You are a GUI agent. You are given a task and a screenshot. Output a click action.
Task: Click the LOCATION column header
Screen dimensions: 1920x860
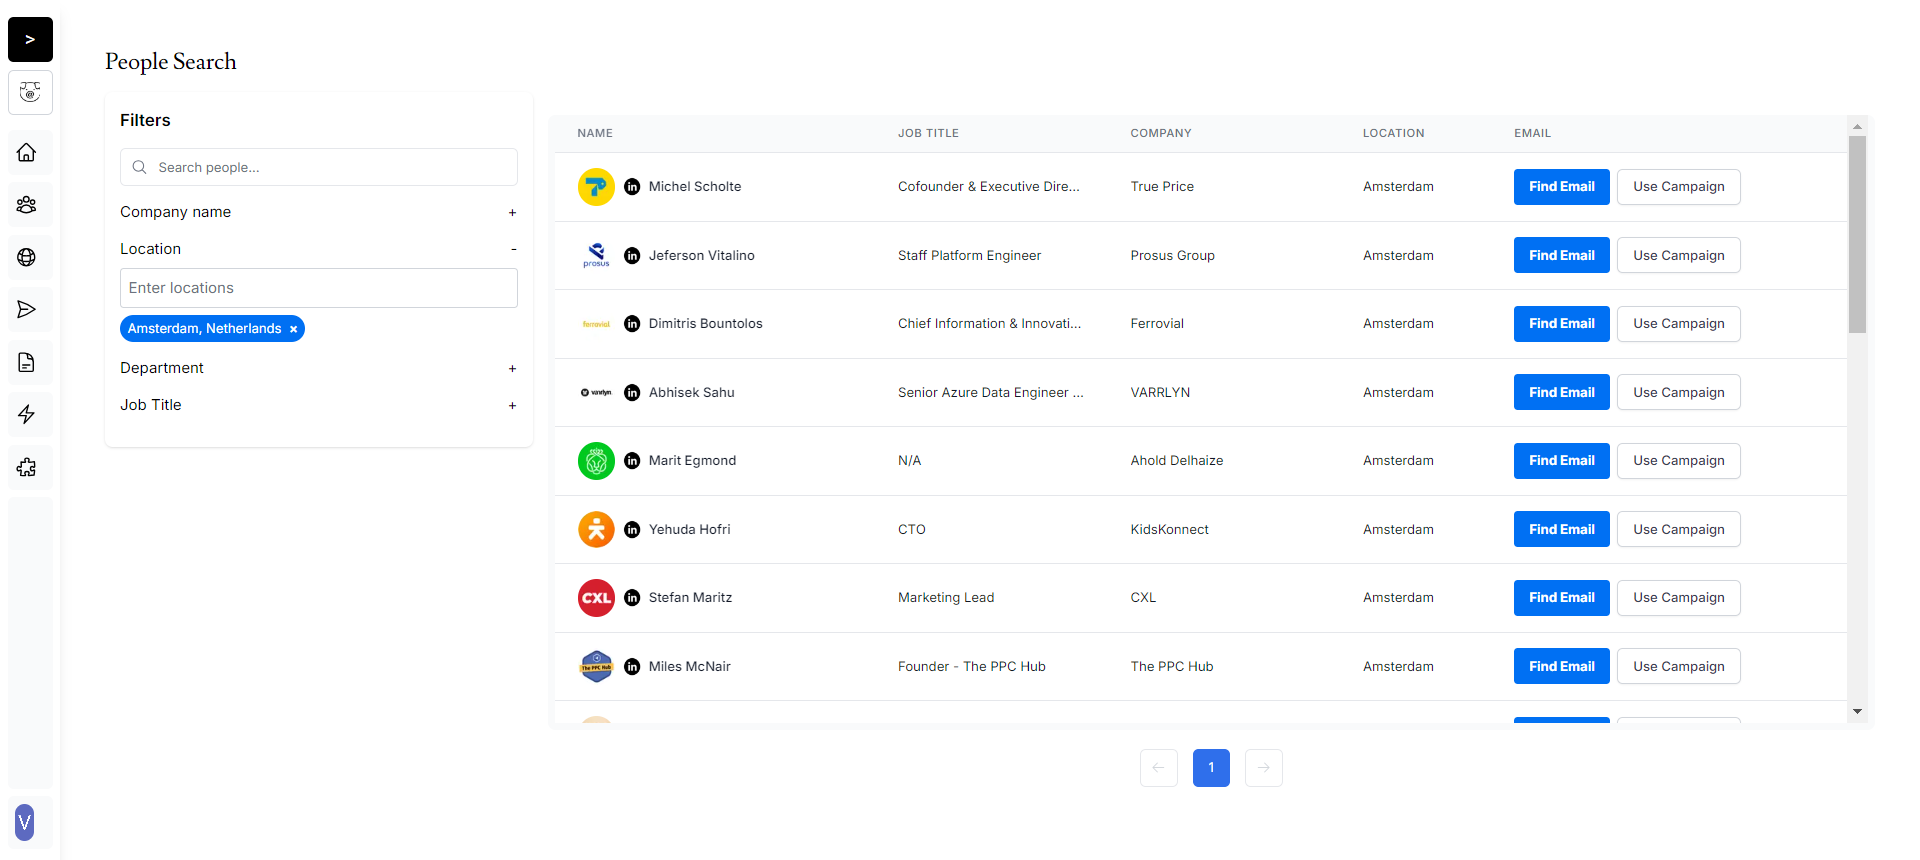point(1393,133)
